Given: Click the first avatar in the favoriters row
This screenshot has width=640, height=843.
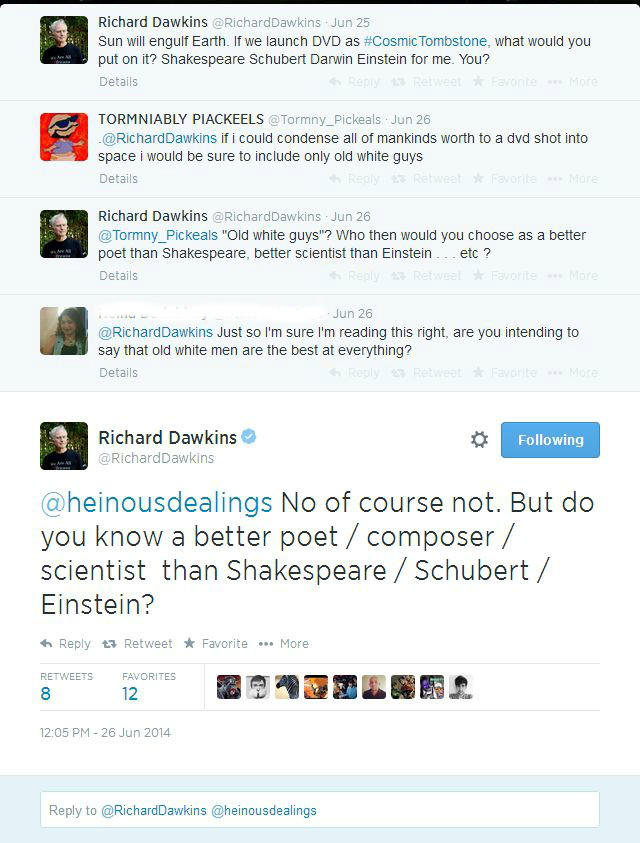Looking at the screenshot, I should coord(229,687).
